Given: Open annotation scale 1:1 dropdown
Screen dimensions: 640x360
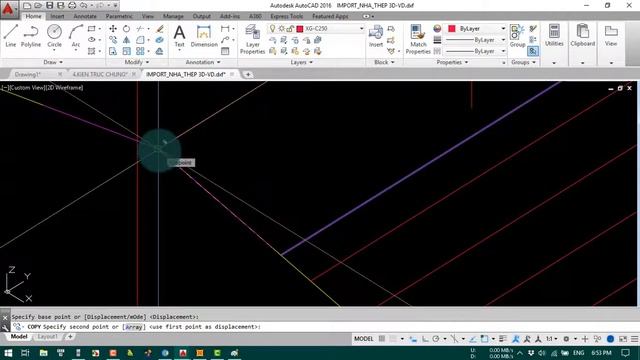Looking at the screenshot, I should point(552,338).
